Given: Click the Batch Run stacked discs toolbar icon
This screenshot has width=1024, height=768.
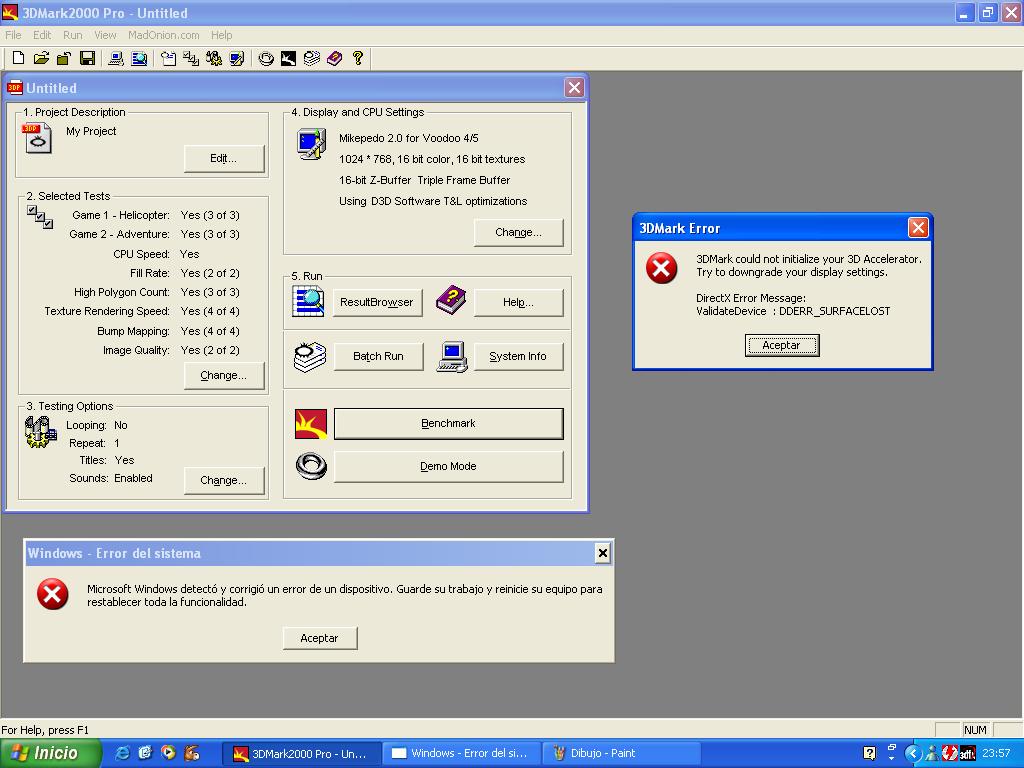Looking at the screenshot, I should coord(312,58).
